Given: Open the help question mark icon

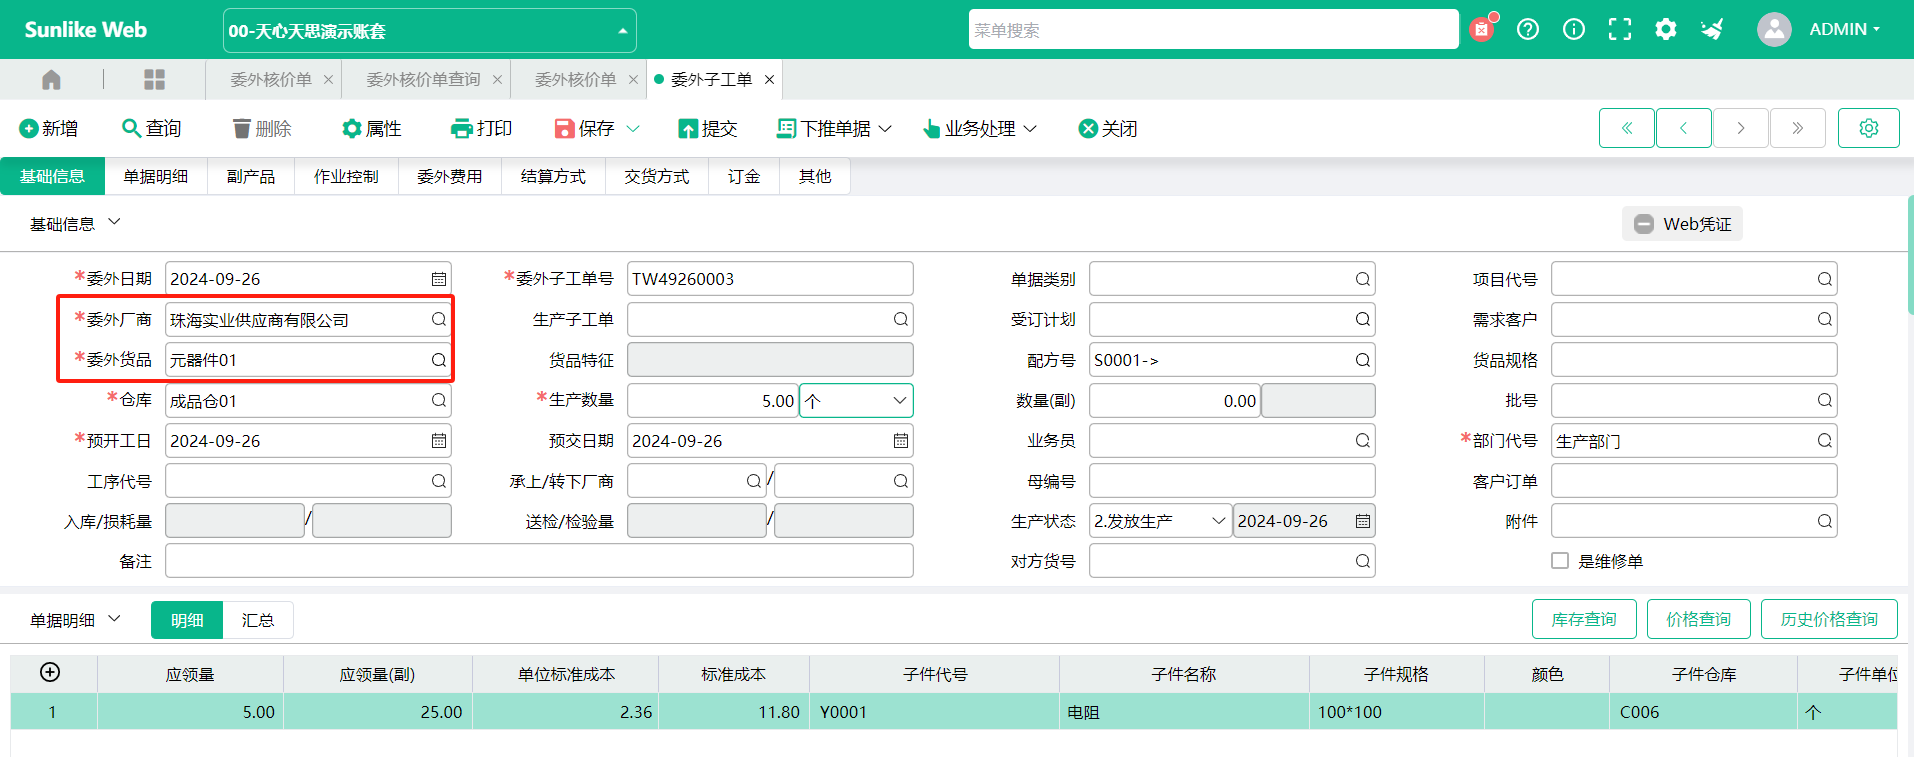Looking at the screenshot, I should [x=1528, y=29].
